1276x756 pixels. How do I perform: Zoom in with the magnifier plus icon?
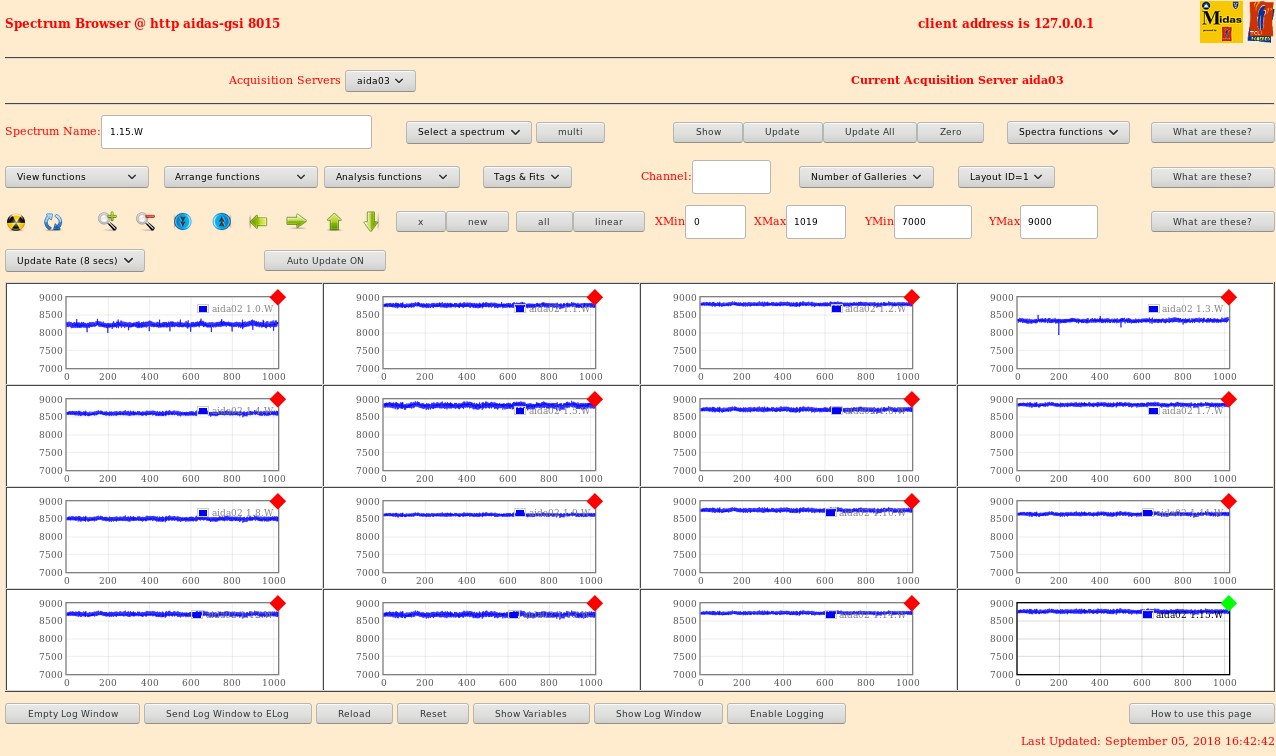[107, 221]
